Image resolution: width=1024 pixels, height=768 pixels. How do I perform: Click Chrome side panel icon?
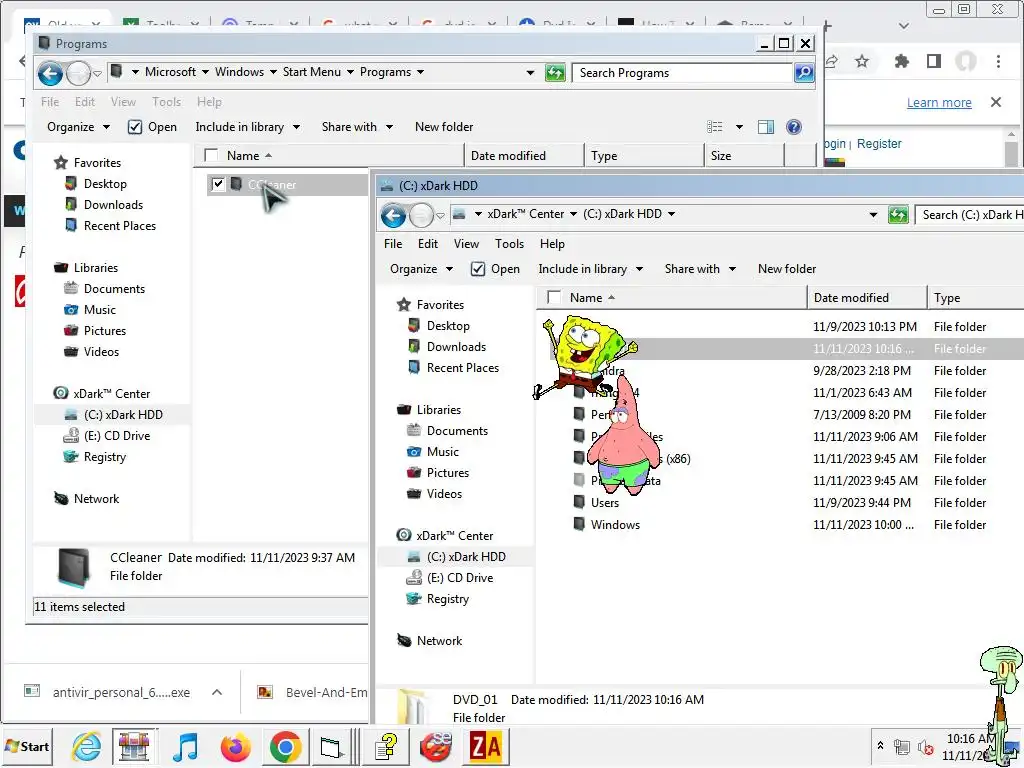pos(934,61)
